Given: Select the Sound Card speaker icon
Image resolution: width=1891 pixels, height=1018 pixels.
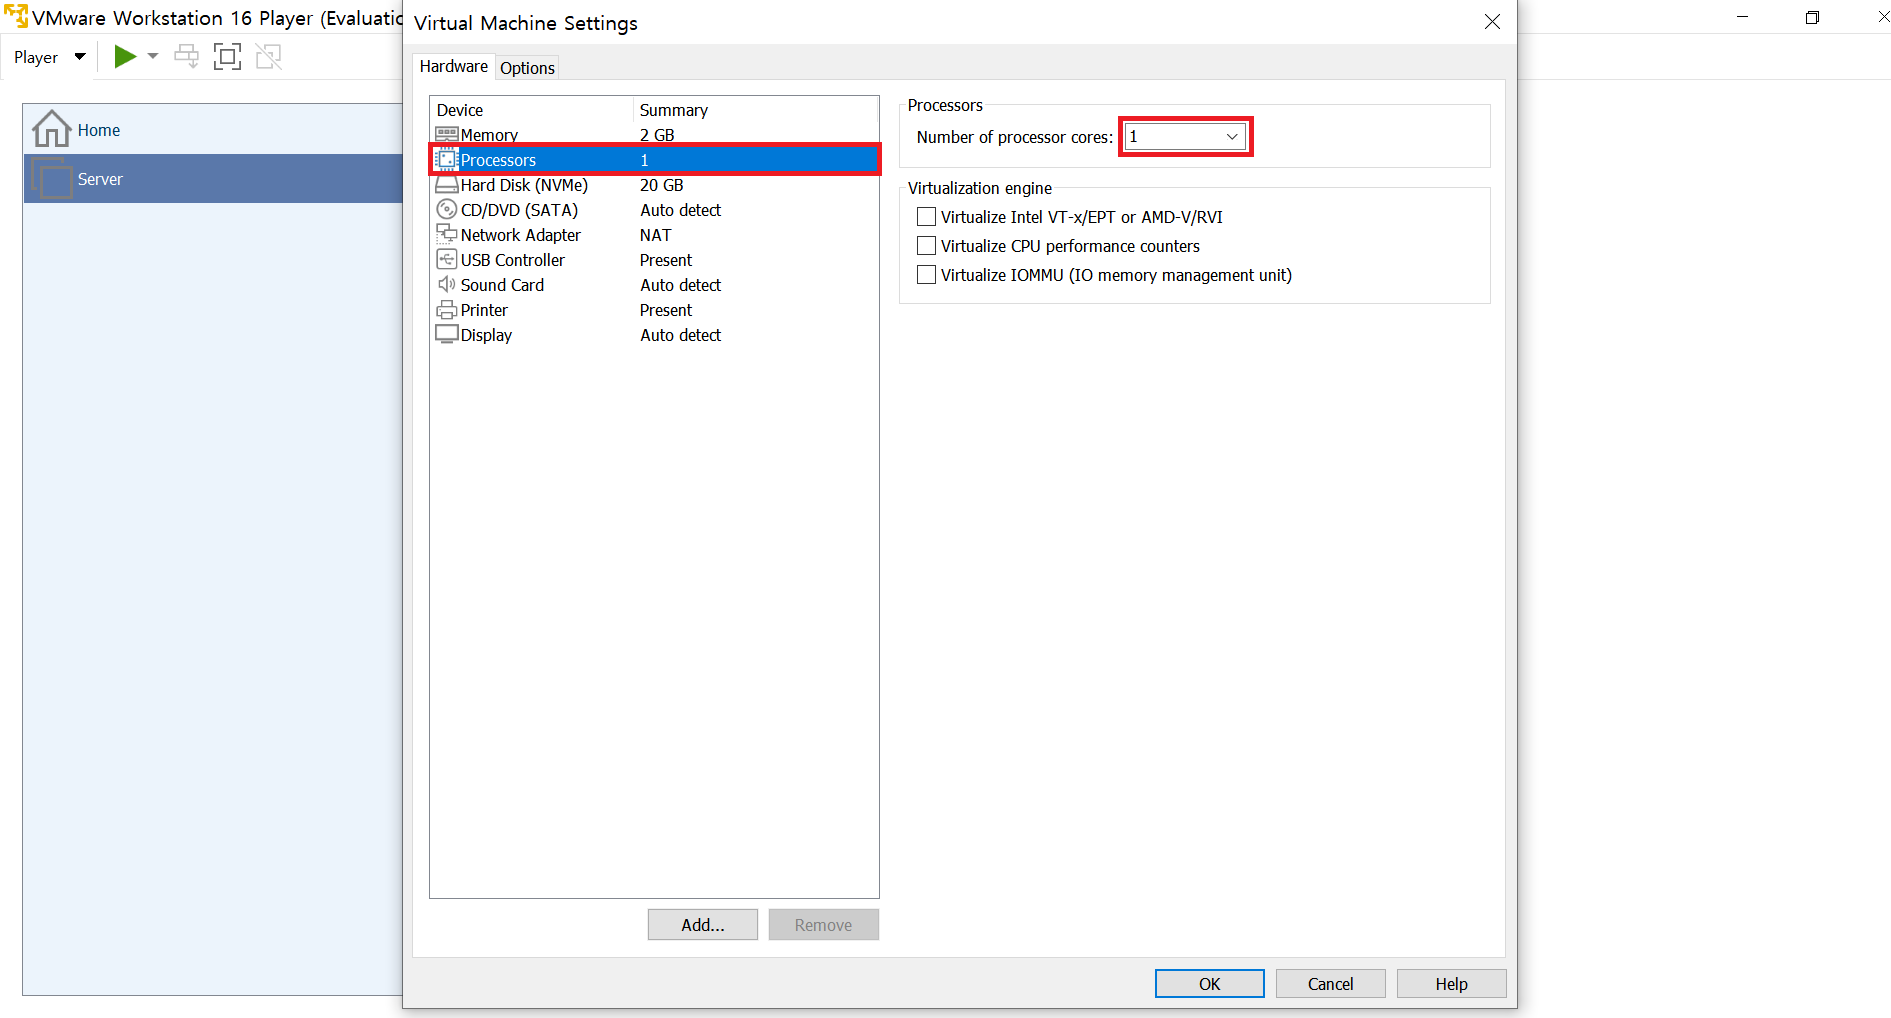Looking at the screenshot, I should [x=447, y=285].
